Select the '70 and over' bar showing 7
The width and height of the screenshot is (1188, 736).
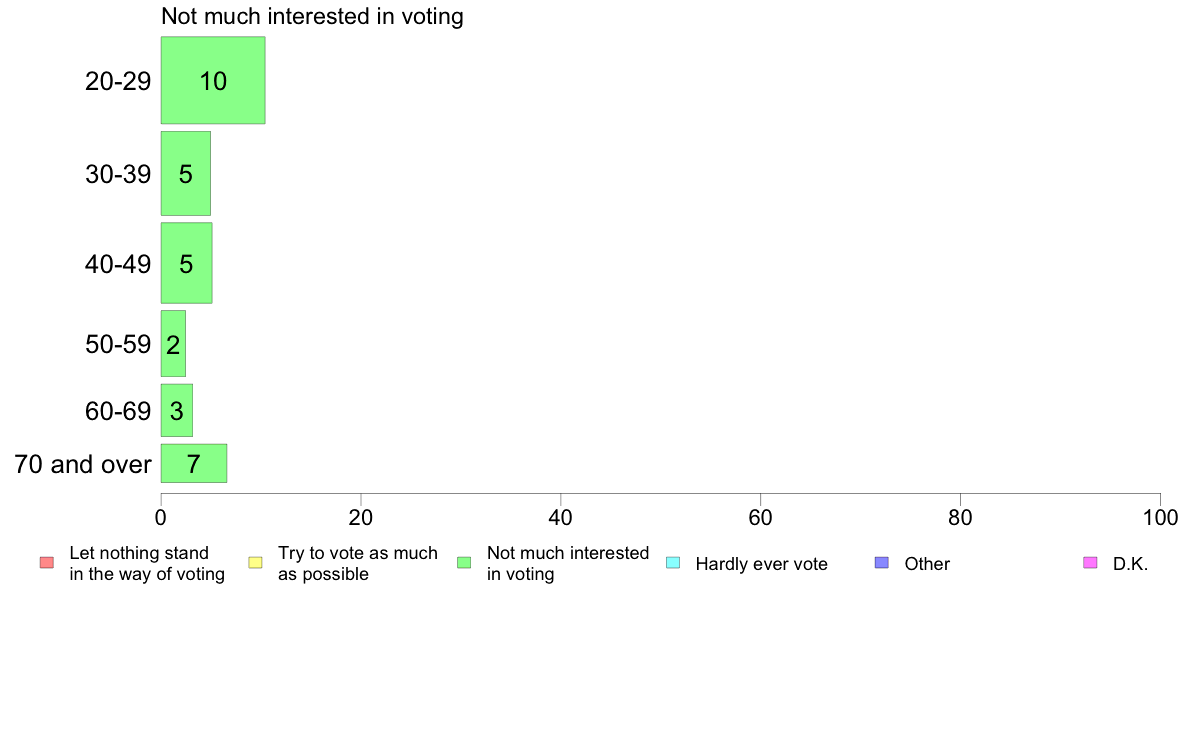coord(194,464)
